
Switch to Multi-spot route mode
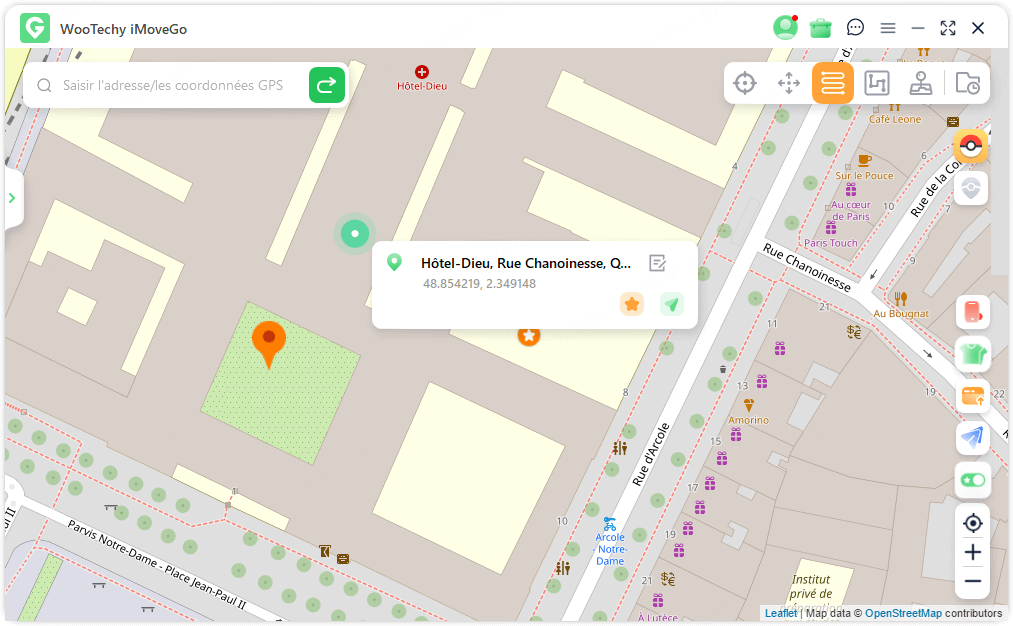877,84
